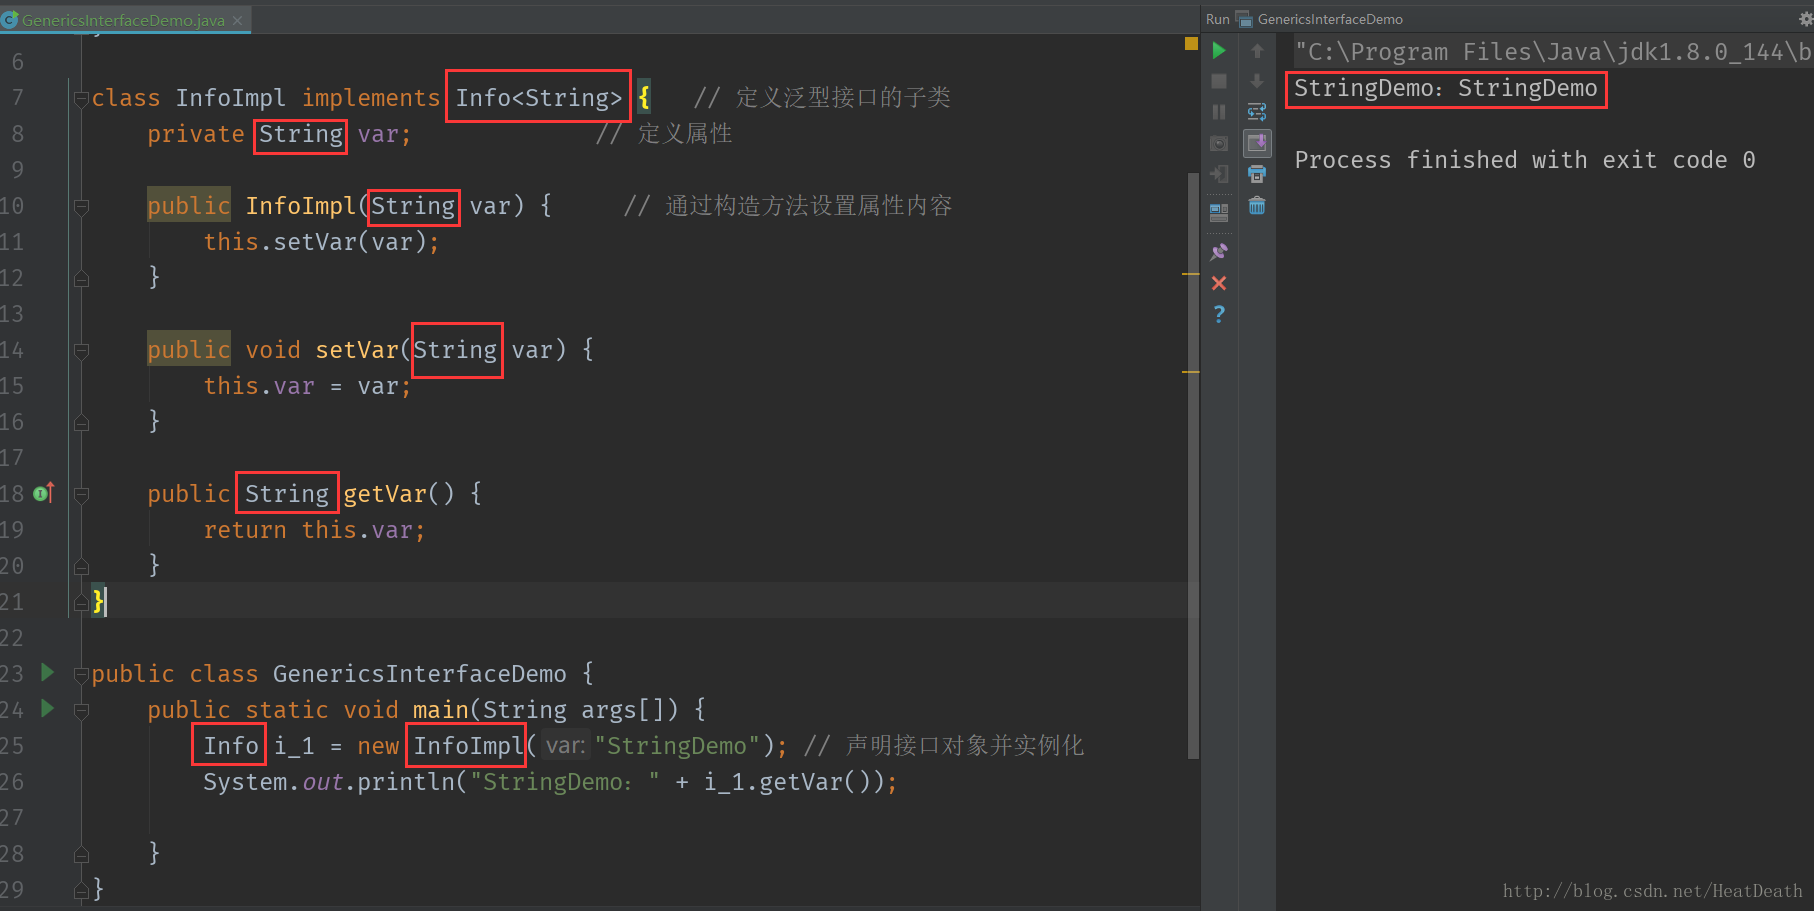Click the 'setVar' method name on line 14
The width and height of the screenshot is (1814, 911).
pos(357,350)
